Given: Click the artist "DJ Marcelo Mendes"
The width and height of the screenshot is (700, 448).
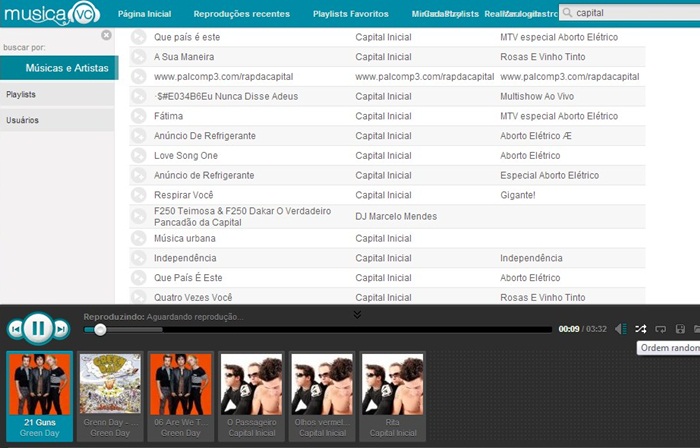Looking at the screenshot, I should (396, 216).
